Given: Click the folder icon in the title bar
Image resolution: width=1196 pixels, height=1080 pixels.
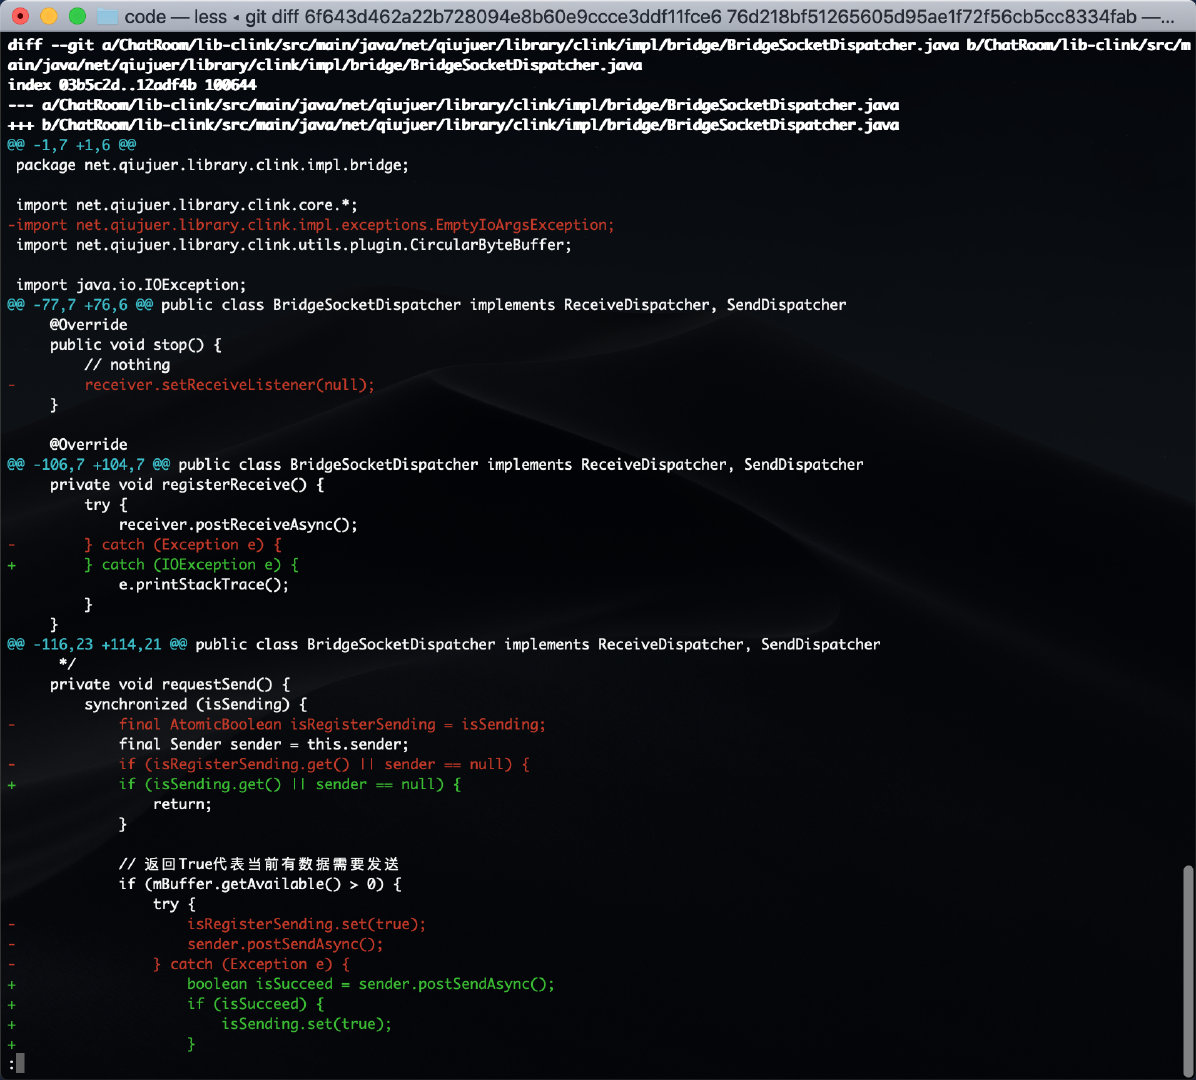Looking at the screenshot, I should coord(108,16).
